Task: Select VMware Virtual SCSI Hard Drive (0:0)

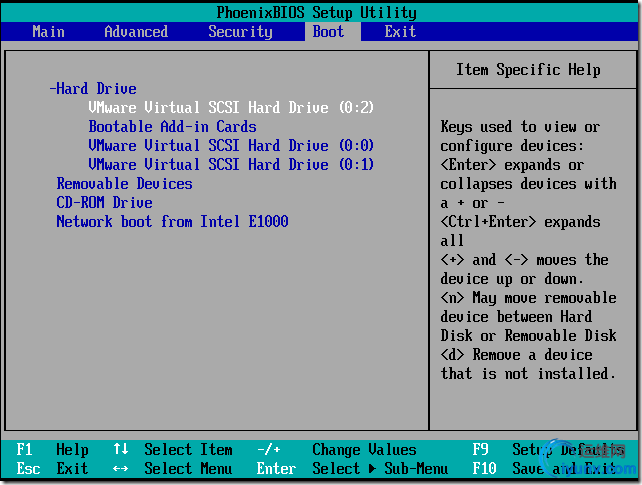Action: (x=231, y=145)
